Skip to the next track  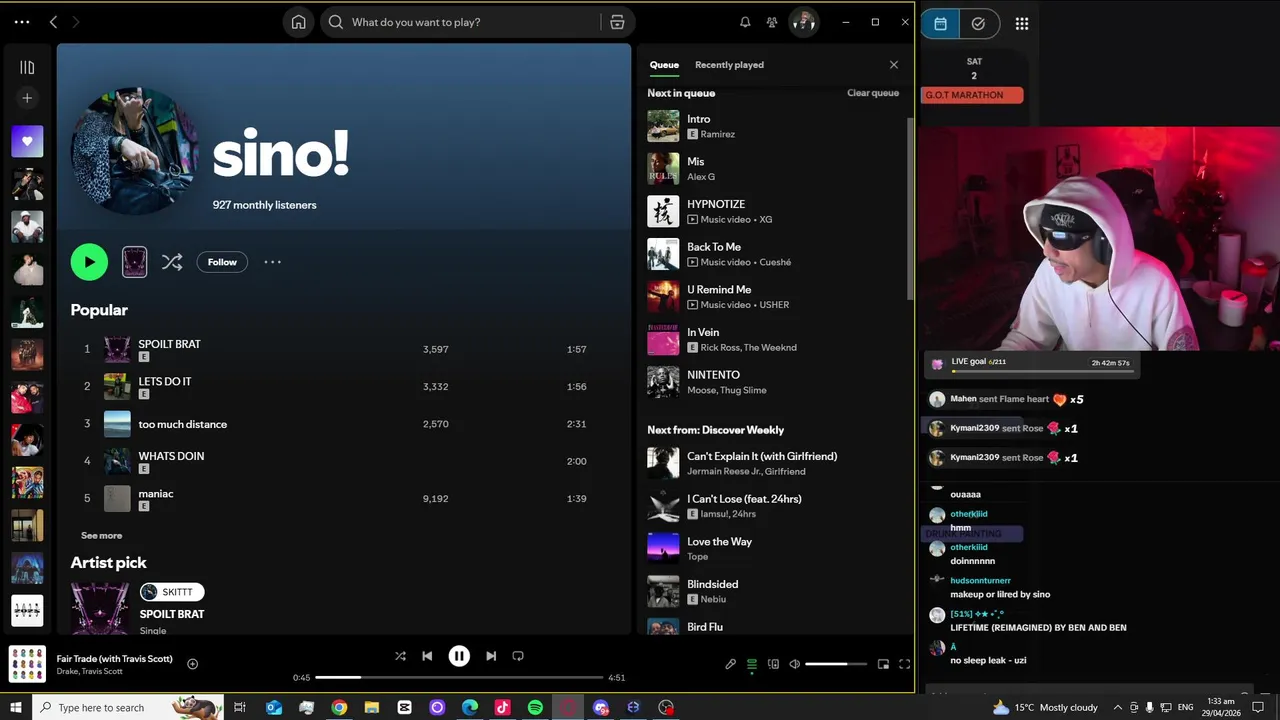click(491, 656)
